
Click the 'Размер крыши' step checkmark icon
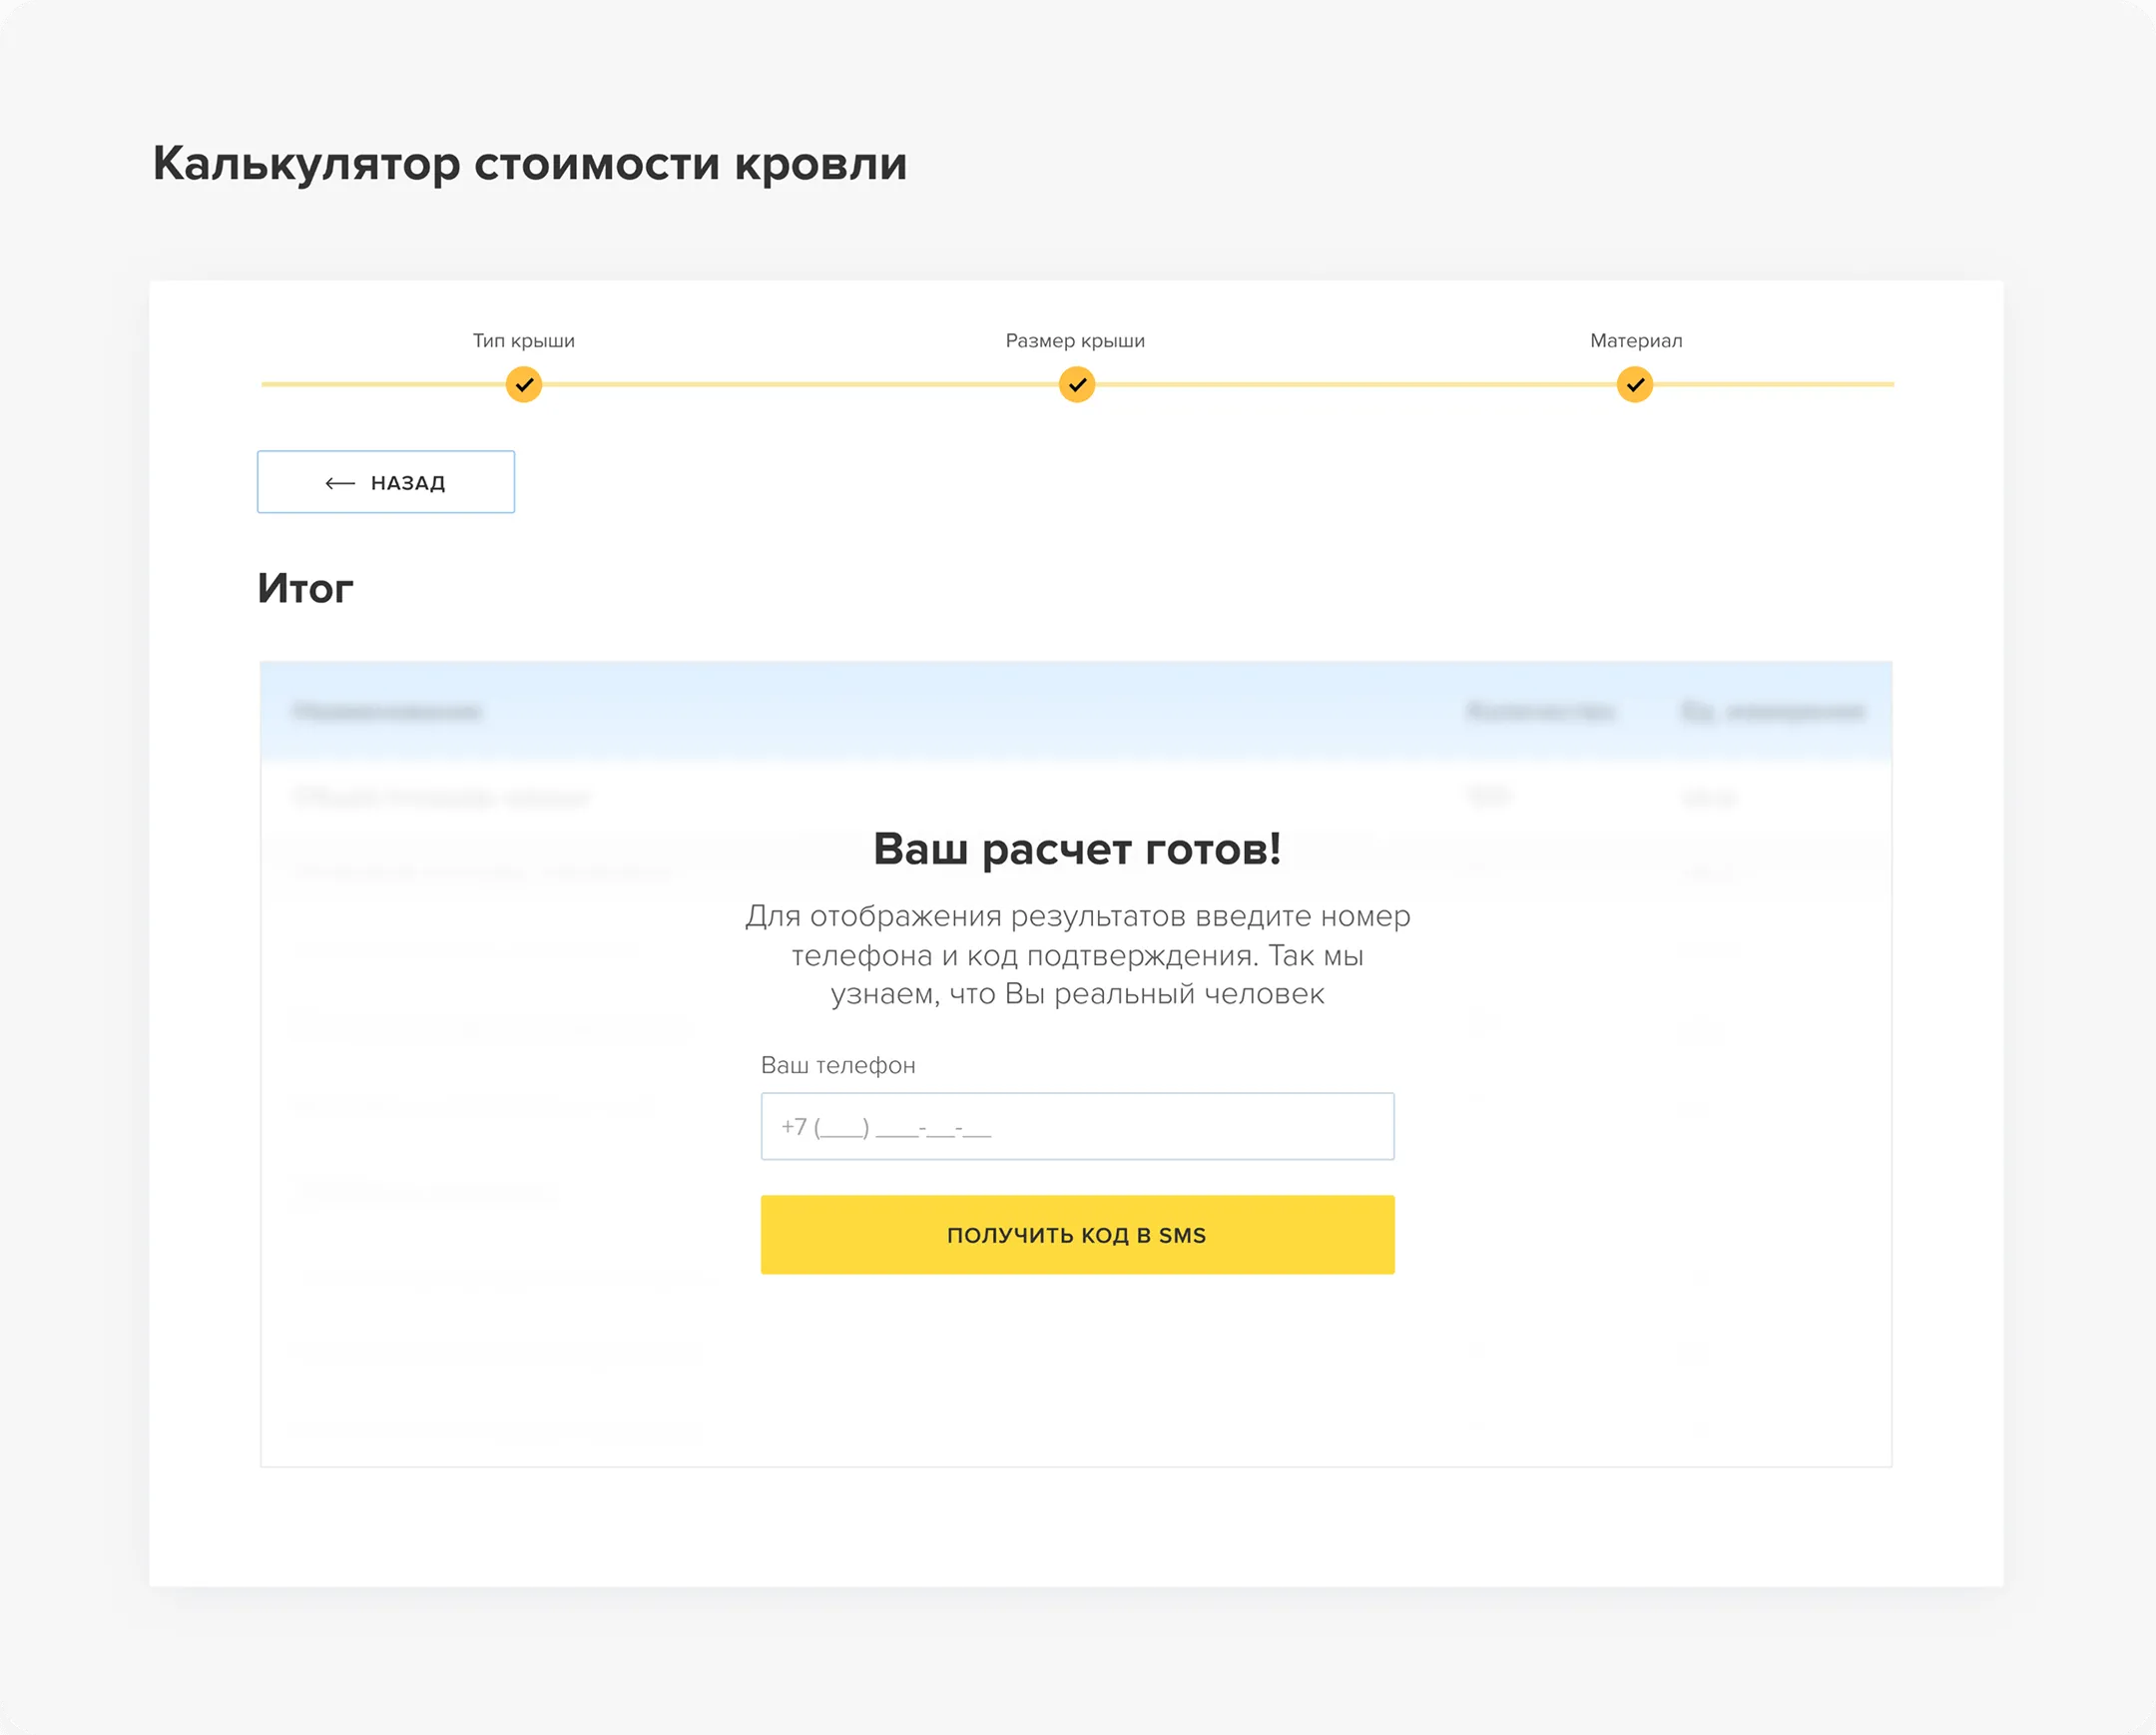pyautogui.click(x=1076, y=384)
